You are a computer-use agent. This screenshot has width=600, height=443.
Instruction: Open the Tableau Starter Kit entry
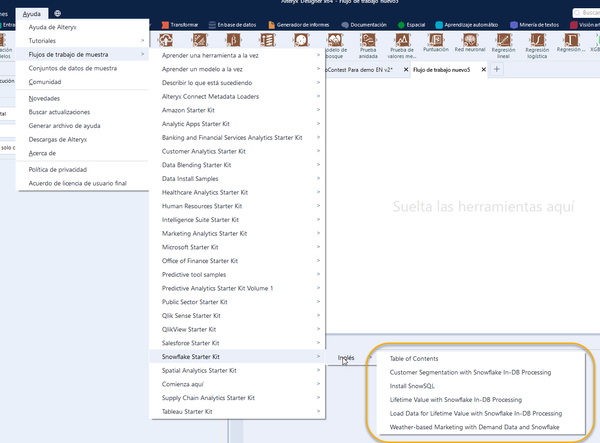(237, 412)
